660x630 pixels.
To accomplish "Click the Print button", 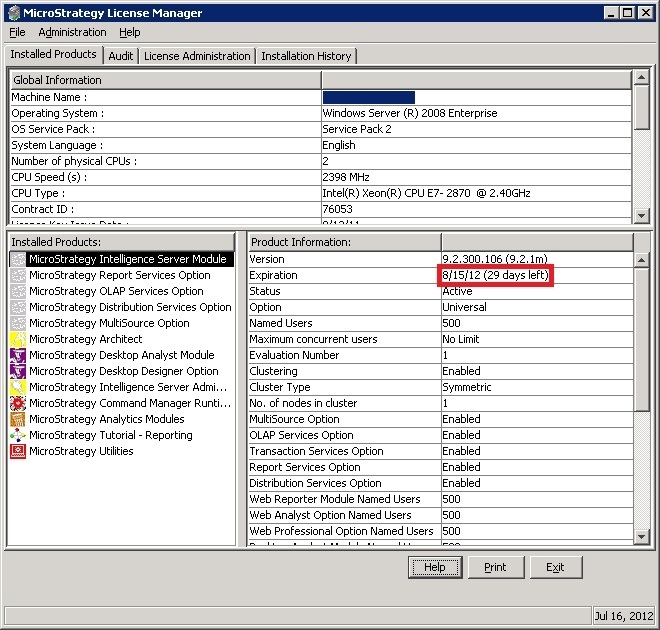I will (496, 567).
